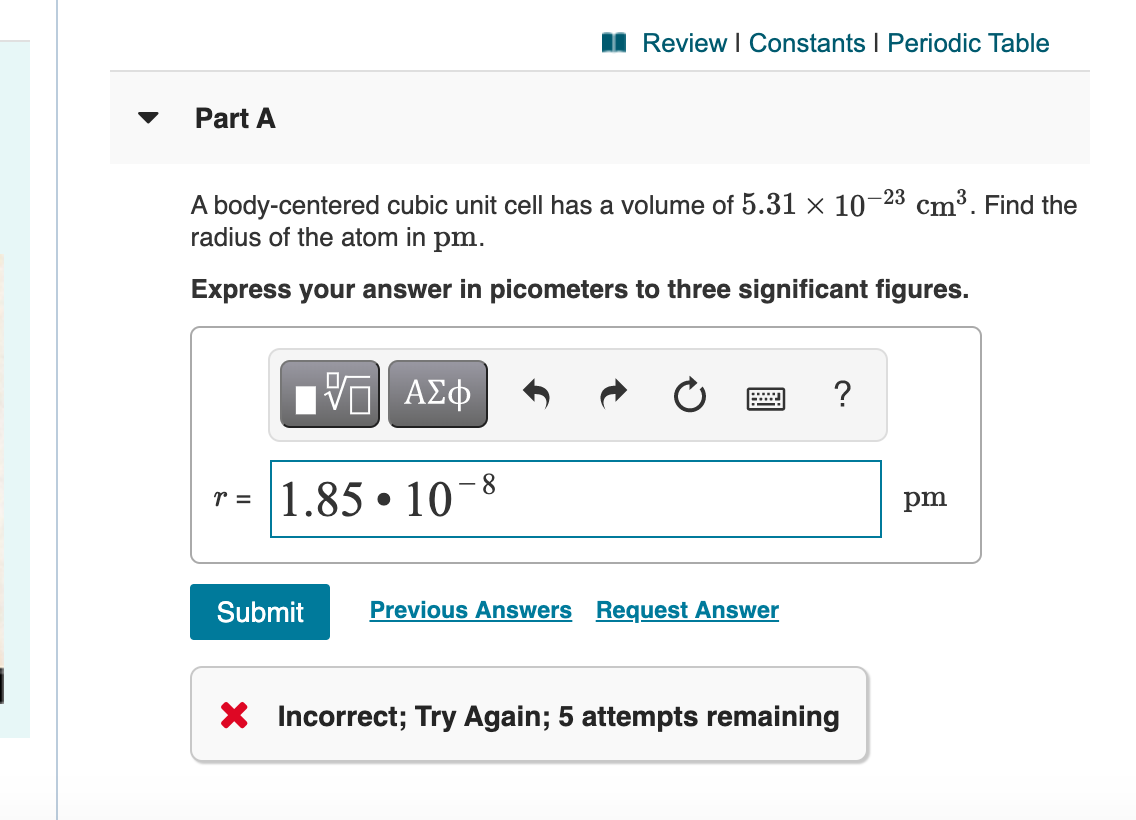Viewport: 1136px width, 820px height.
Task: Click the Part A header to toggle it
Action: [x=235, y=118]
